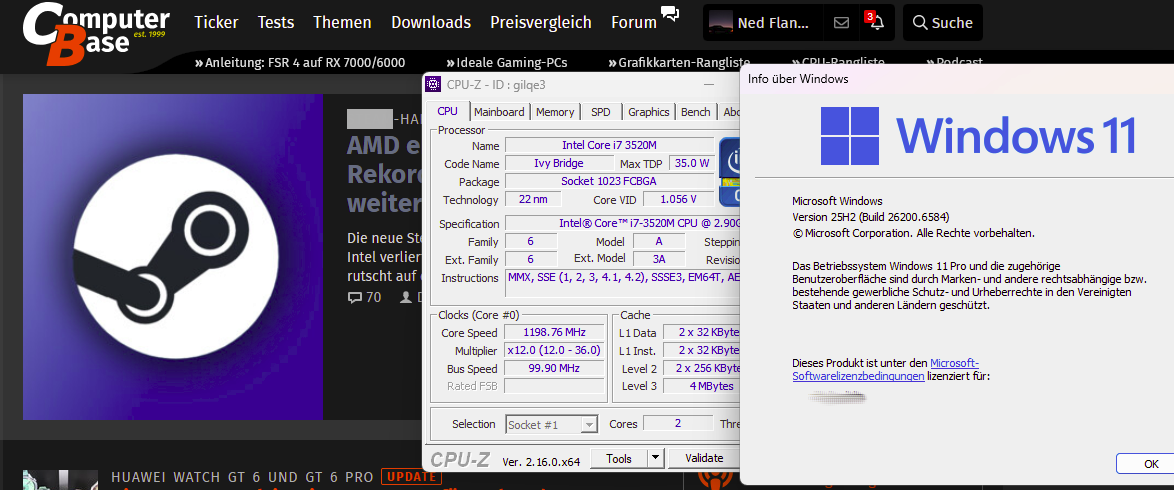Open the Grafikkarten-Rangliste link
1174x490 pixels.
tap(679, 63)
